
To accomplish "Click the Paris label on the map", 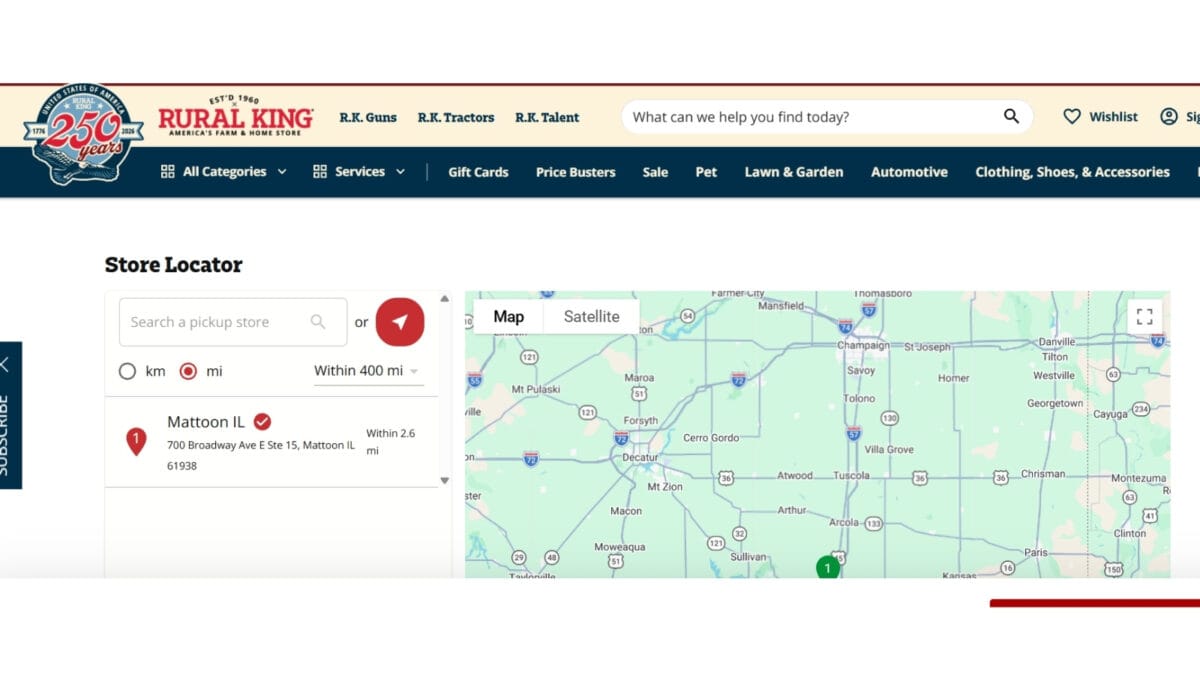I will 1035,552.
